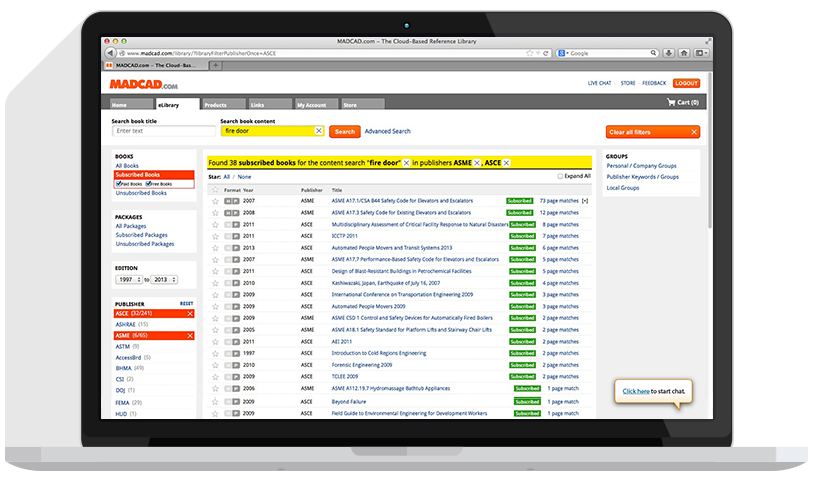Click in the Search book title field
Image resolution: width=813 pixels, height=486 pixels.
tap(164, 131)
